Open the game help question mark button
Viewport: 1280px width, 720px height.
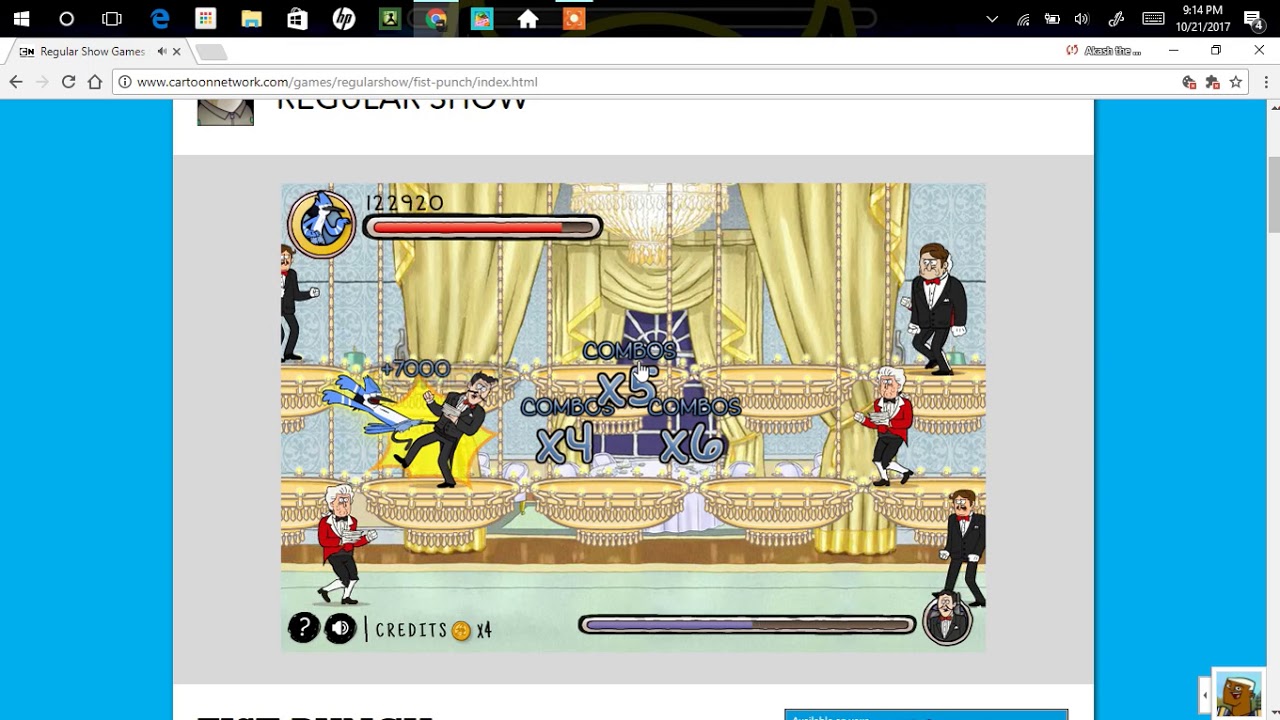pyautogui.click(x=303, y=628)
